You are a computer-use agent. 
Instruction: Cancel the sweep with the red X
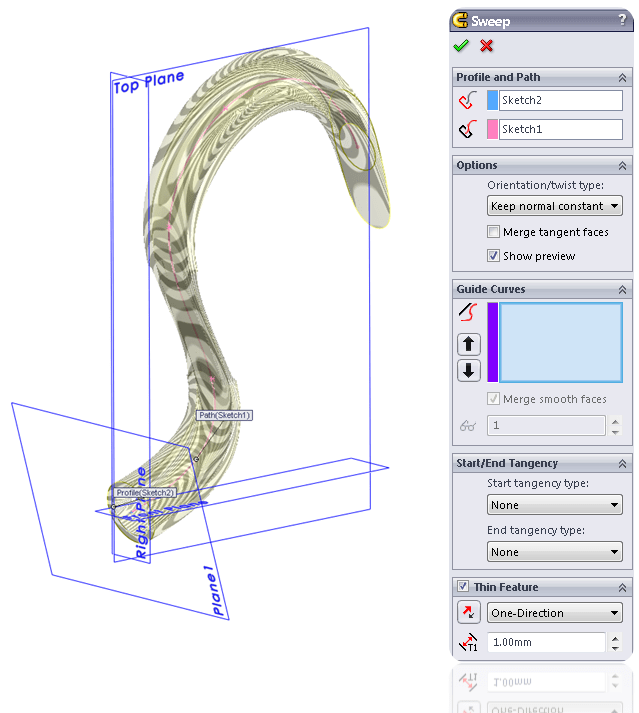pyautogui.click(x=486, y=46)
